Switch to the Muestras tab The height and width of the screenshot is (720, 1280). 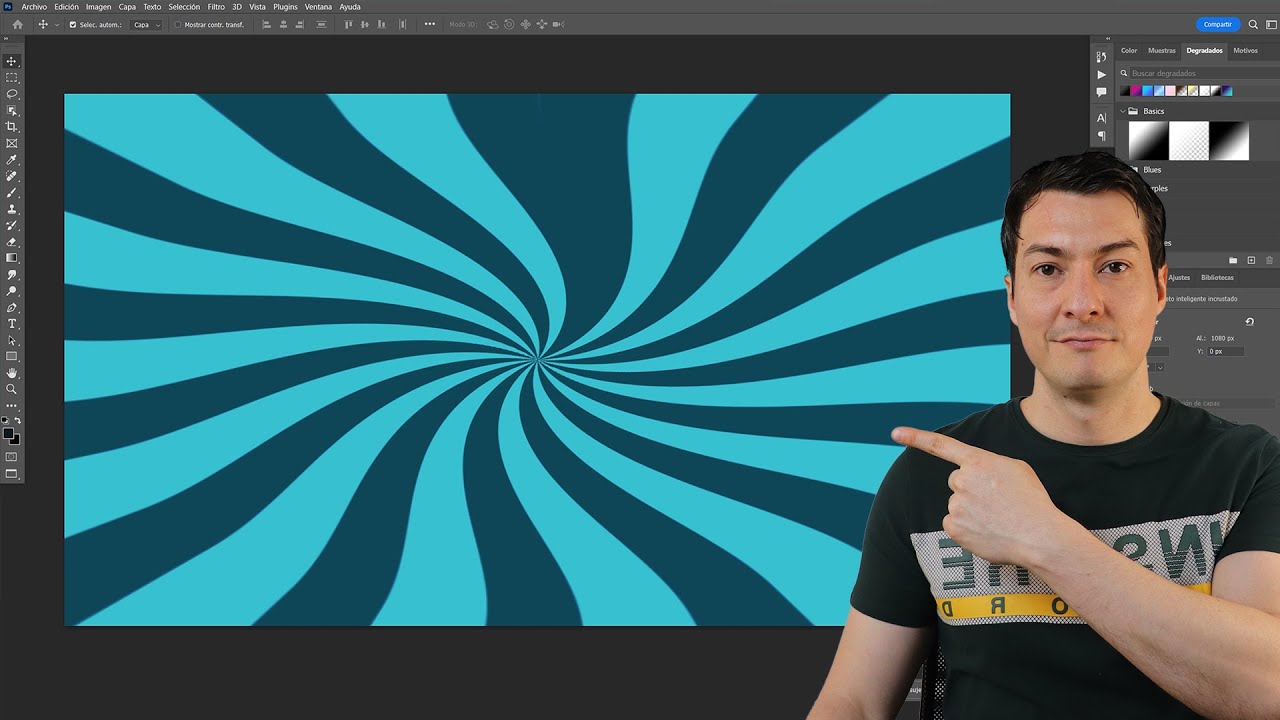coord(1162,50)
